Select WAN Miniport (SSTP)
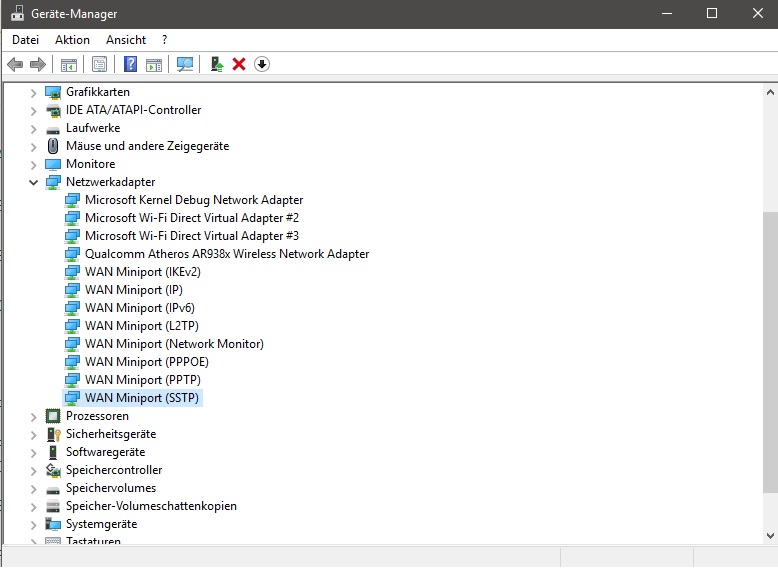Screen dimensions: 778x569 pos(142,398)
